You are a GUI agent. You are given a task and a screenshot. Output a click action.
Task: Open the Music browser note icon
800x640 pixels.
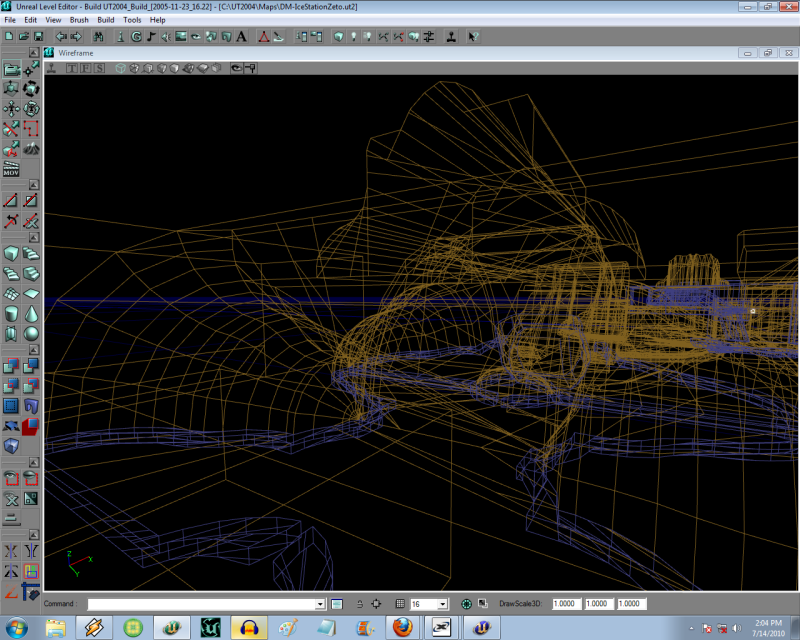click(x=151, y=37)
